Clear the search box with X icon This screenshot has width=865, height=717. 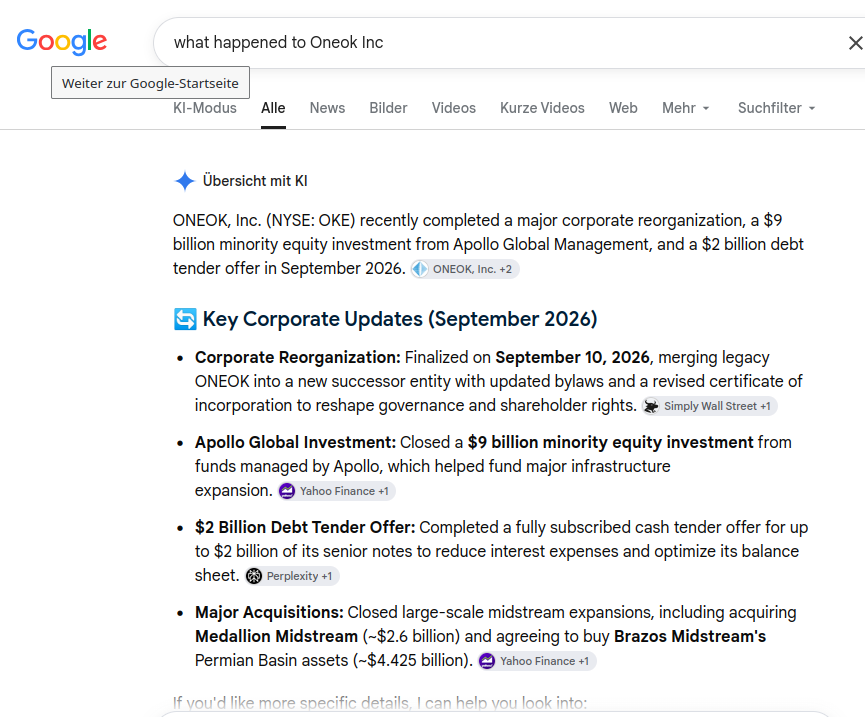coord(855,42)
